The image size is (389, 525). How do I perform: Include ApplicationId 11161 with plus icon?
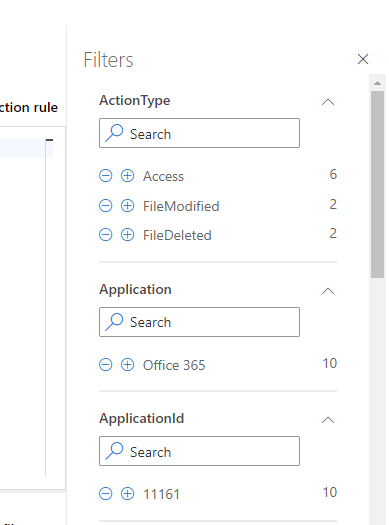click(127, 494)
